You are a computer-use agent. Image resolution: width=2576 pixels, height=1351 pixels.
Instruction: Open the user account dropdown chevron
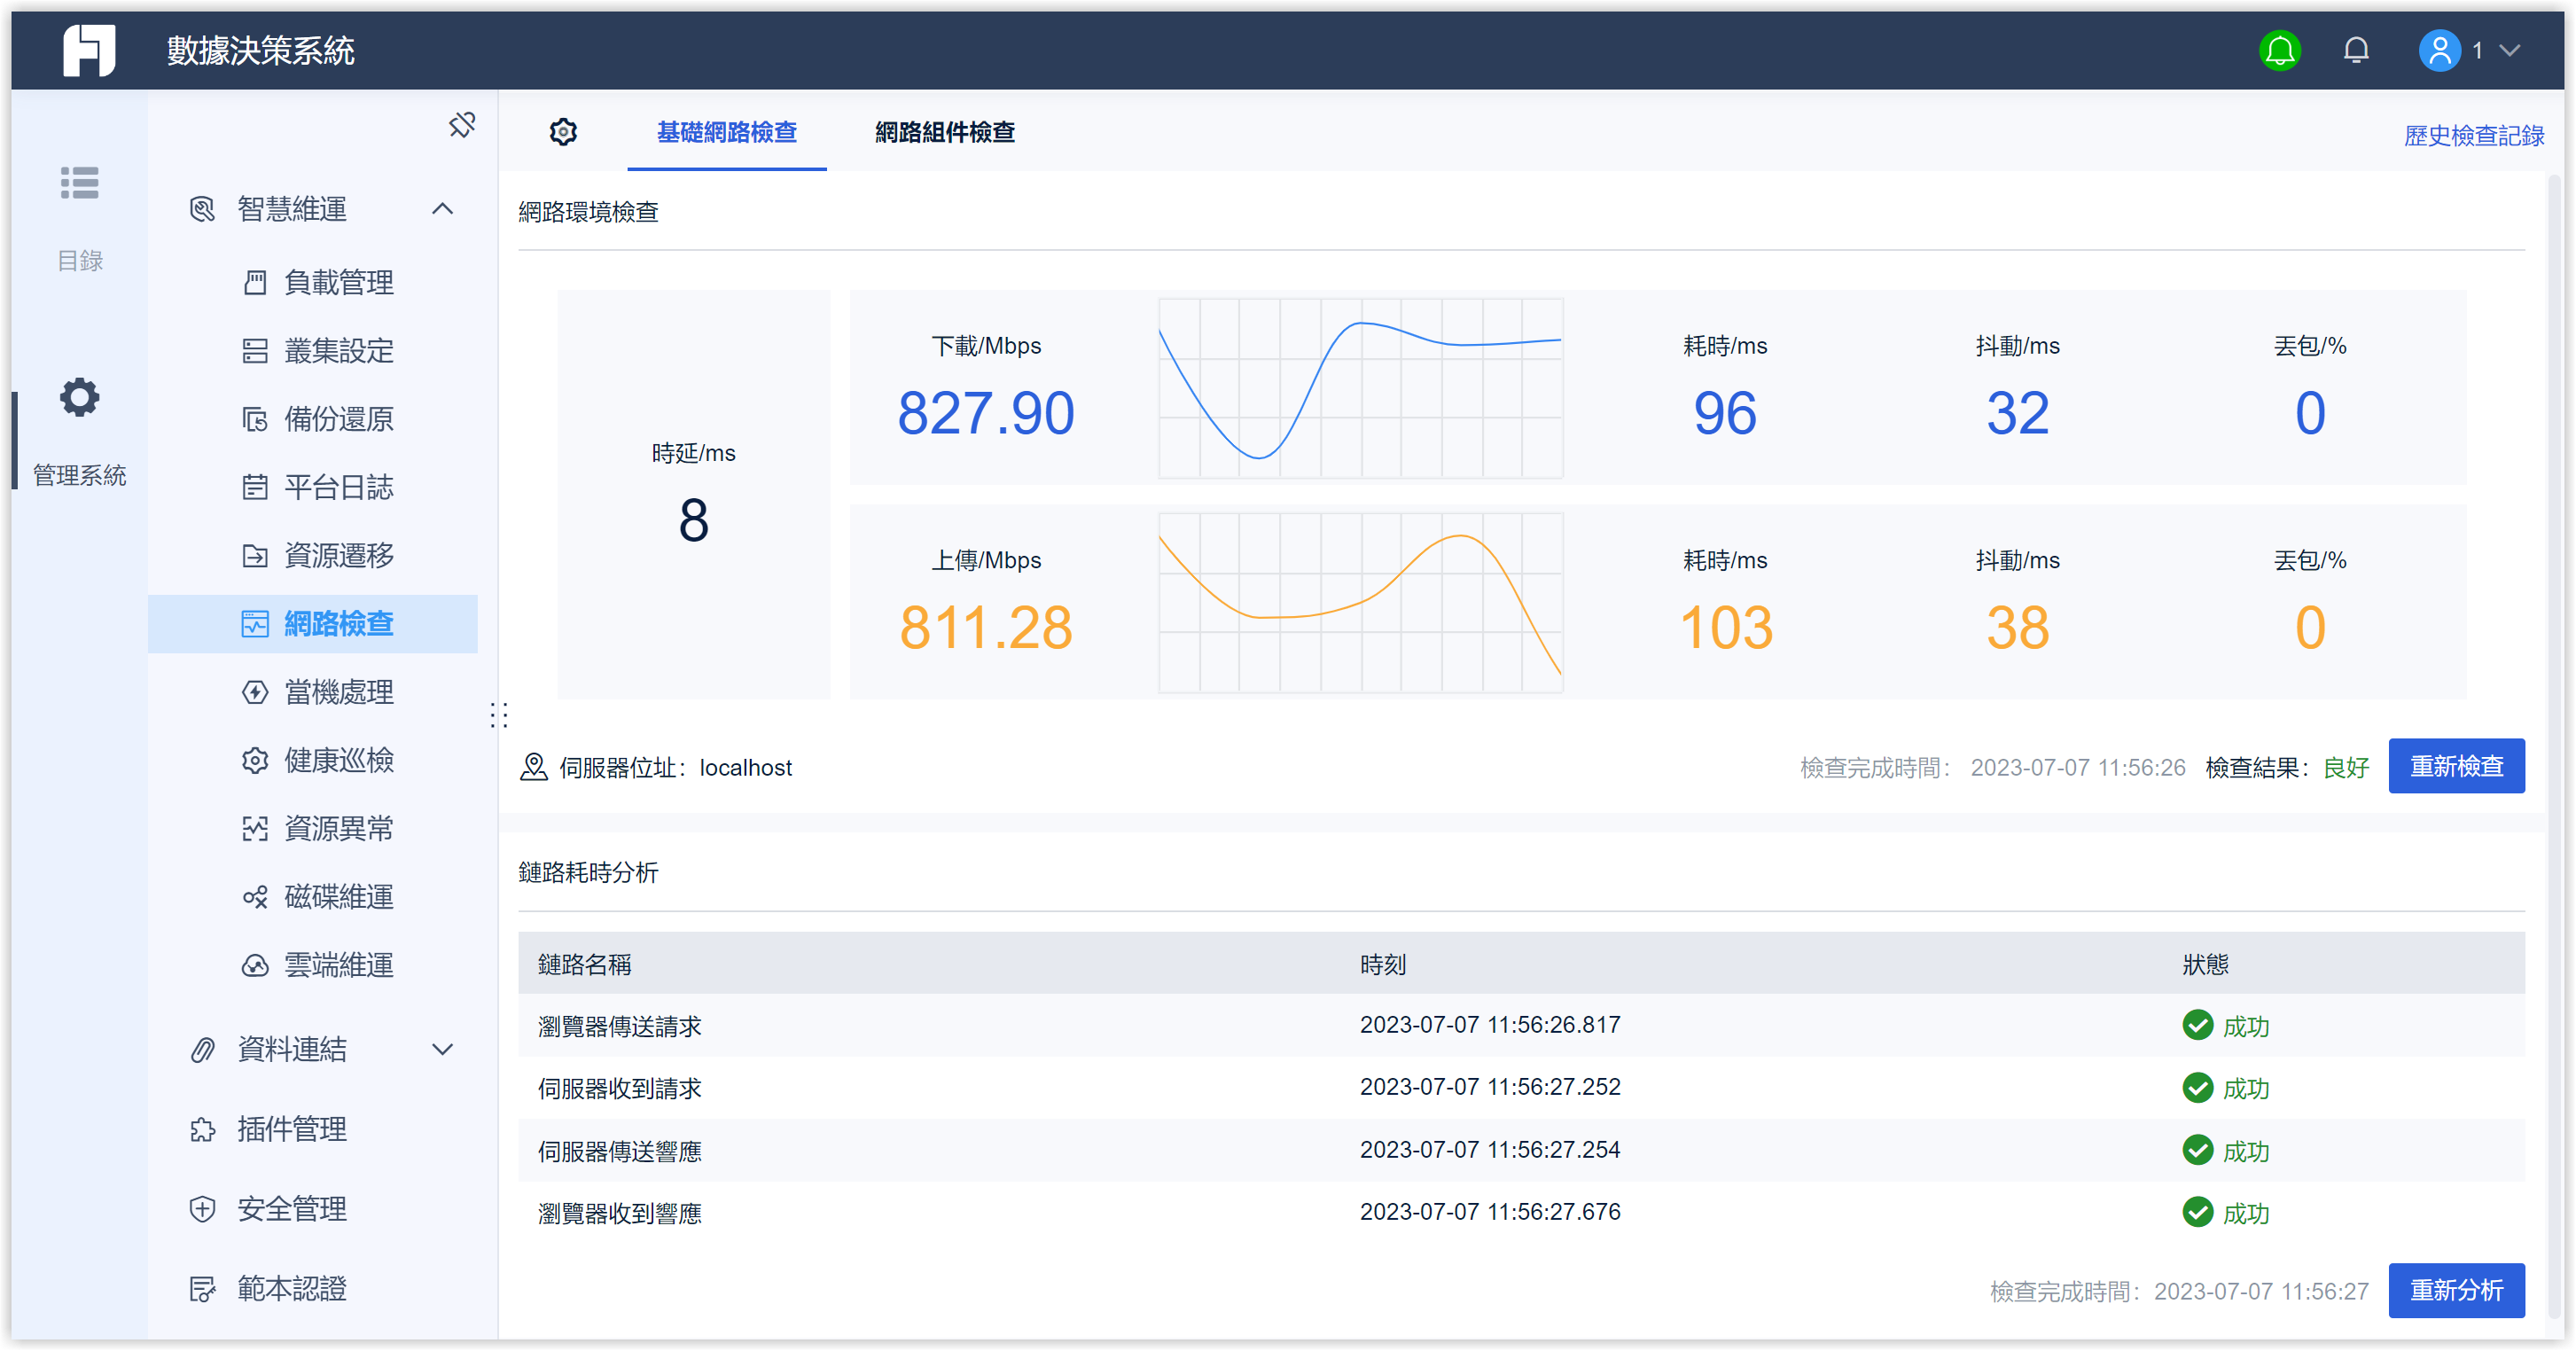(x=2509, y=50)
